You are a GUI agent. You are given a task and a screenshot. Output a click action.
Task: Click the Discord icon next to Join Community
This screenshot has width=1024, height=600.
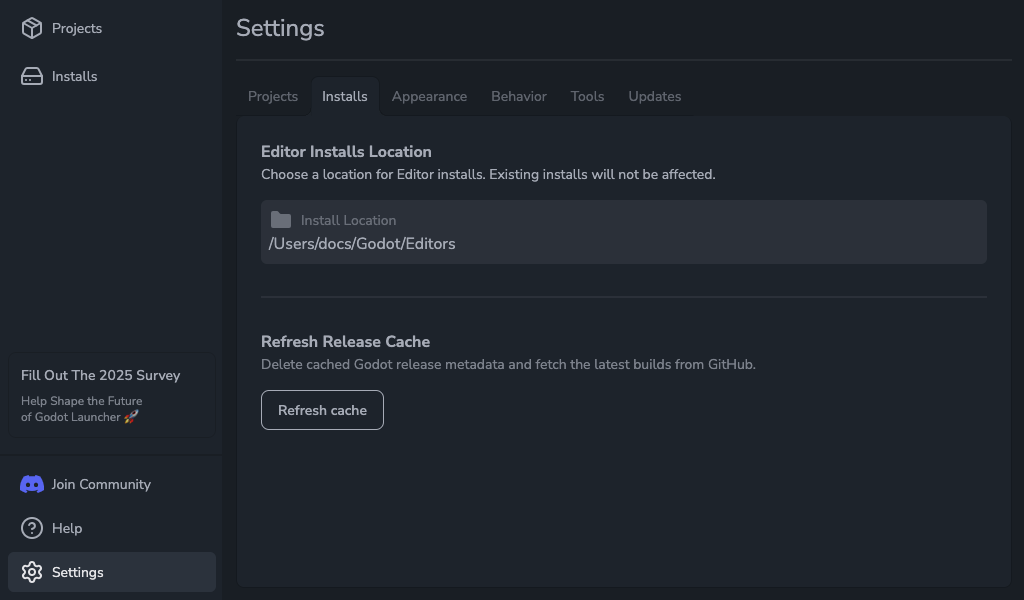pyautogui.click(x=31, y=484)
